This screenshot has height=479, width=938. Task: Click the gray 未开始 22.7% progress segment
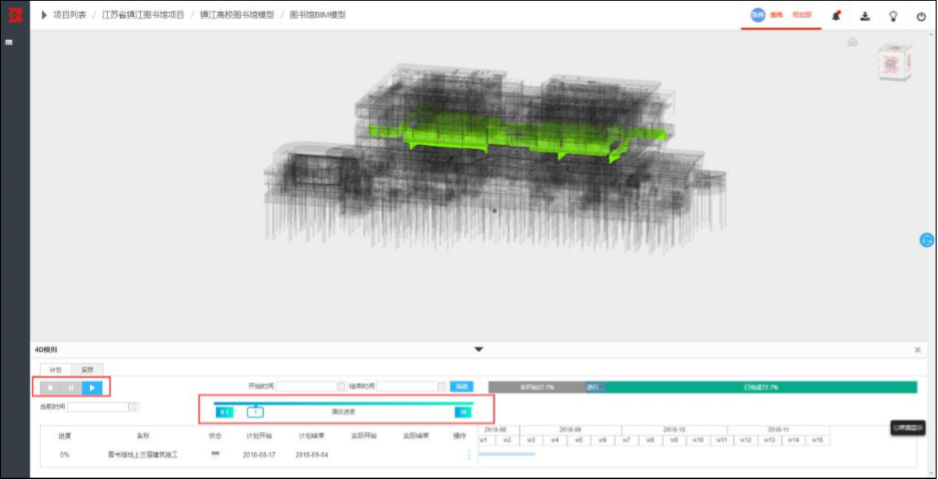[x=537, y=387]
